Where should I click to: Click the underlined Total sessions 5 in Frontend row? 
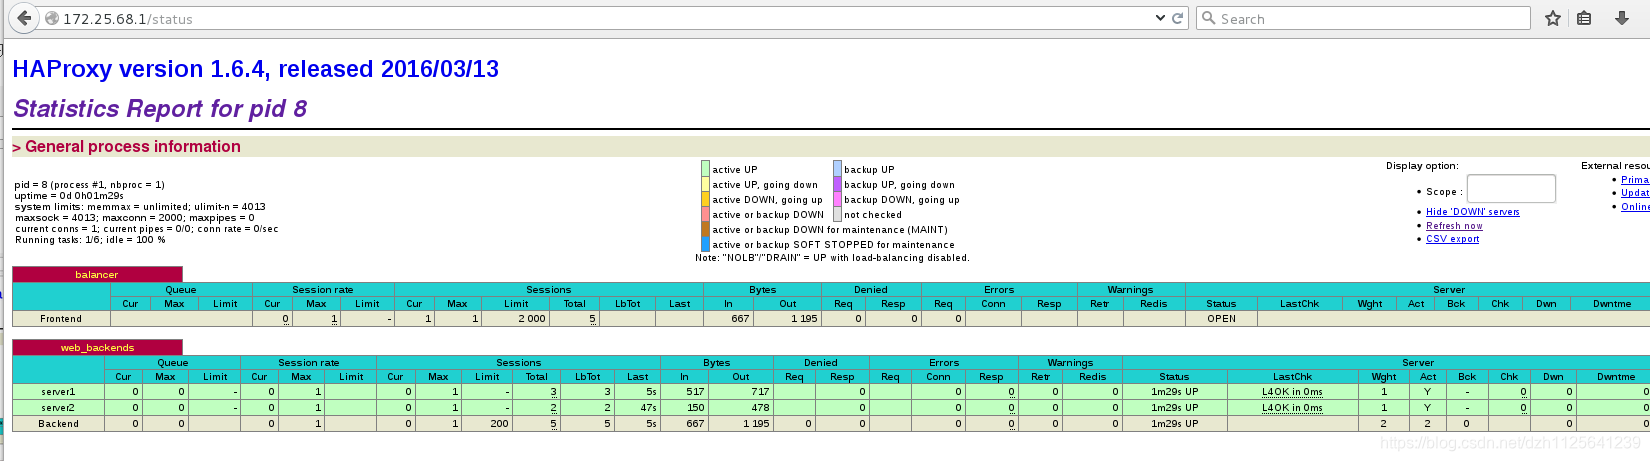click(592, 319)
